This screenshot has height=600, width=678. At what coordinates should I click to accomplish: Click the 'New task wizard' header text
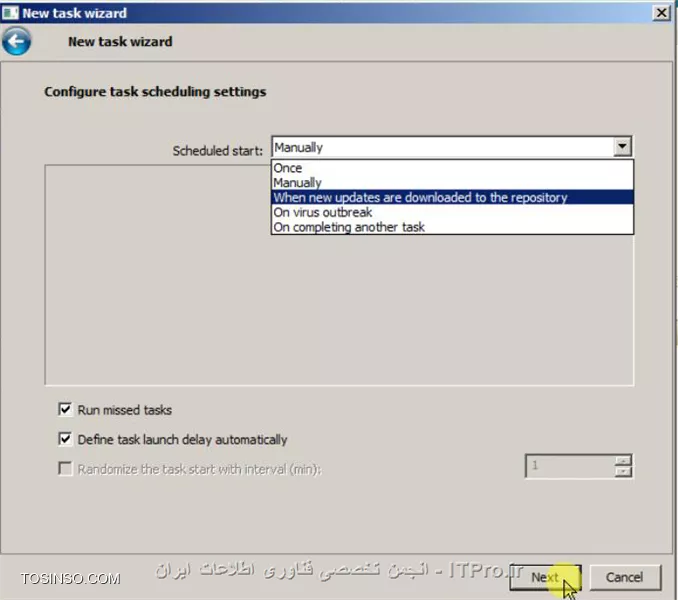120,41
